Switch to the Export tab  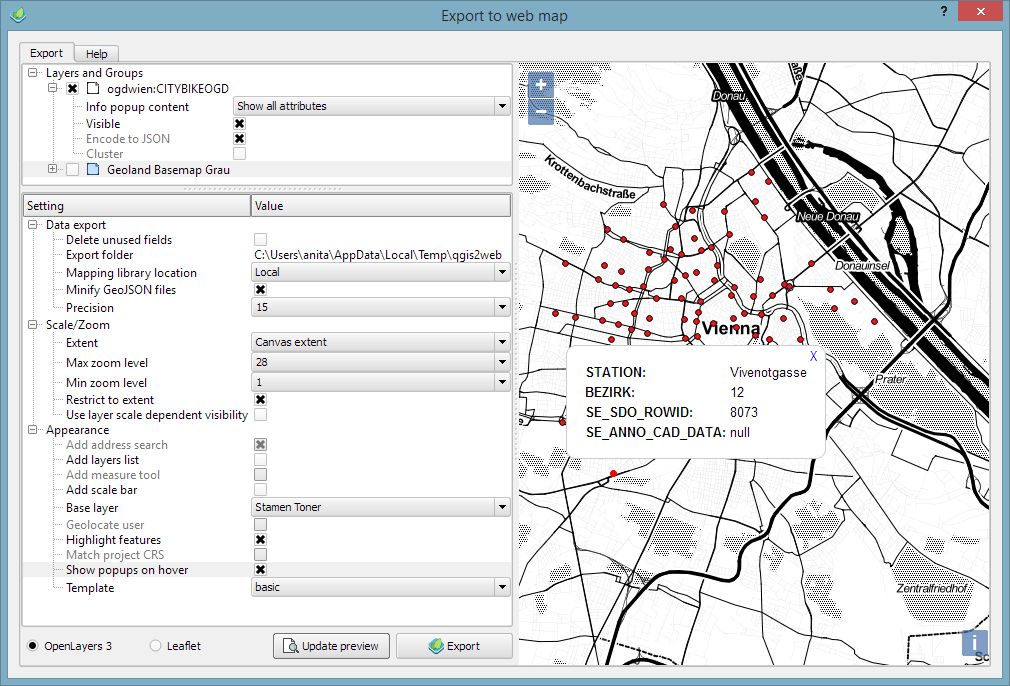(x=46, y=53)
